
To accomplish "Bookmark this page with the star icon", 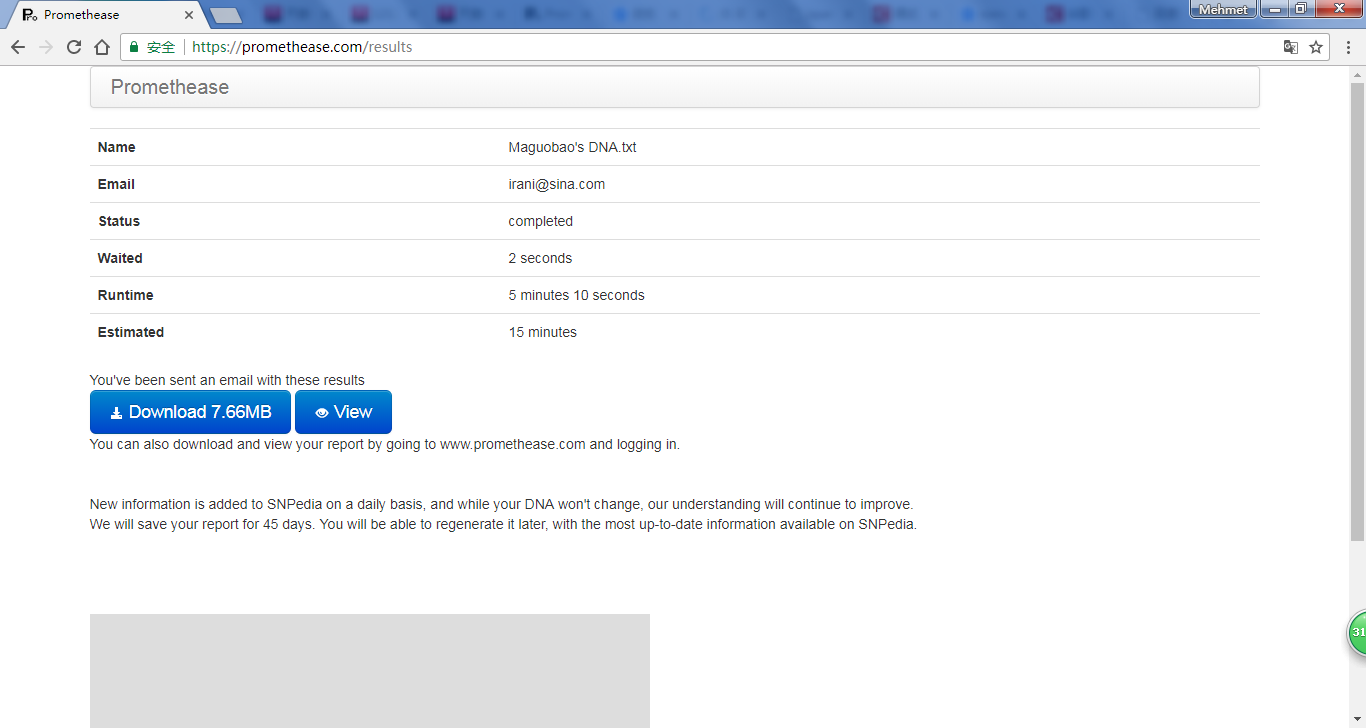I will 1316,47.
